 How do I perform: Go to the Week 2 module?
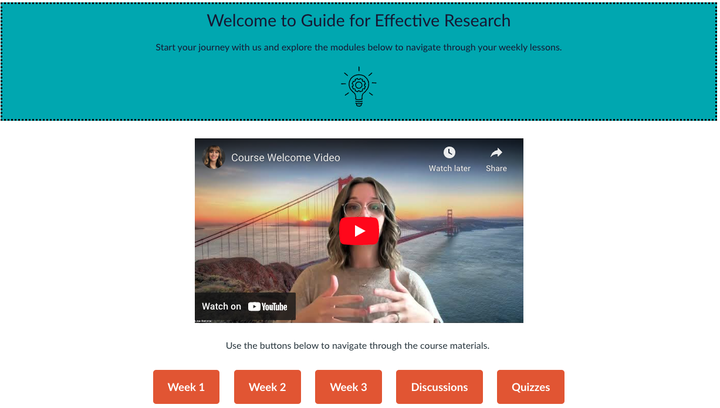click(x=267, y=387)
